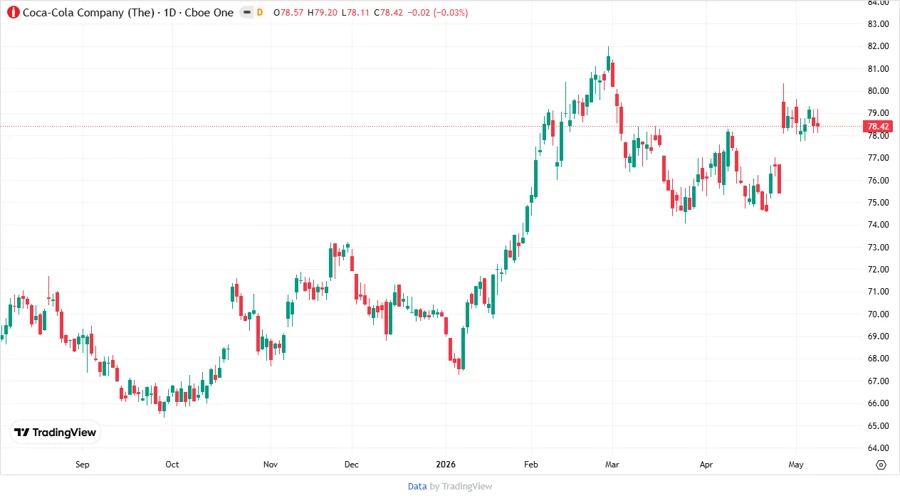Click the high value H79.20
Viewport: 900px width, 498px height.
click(x=322, y=12)
